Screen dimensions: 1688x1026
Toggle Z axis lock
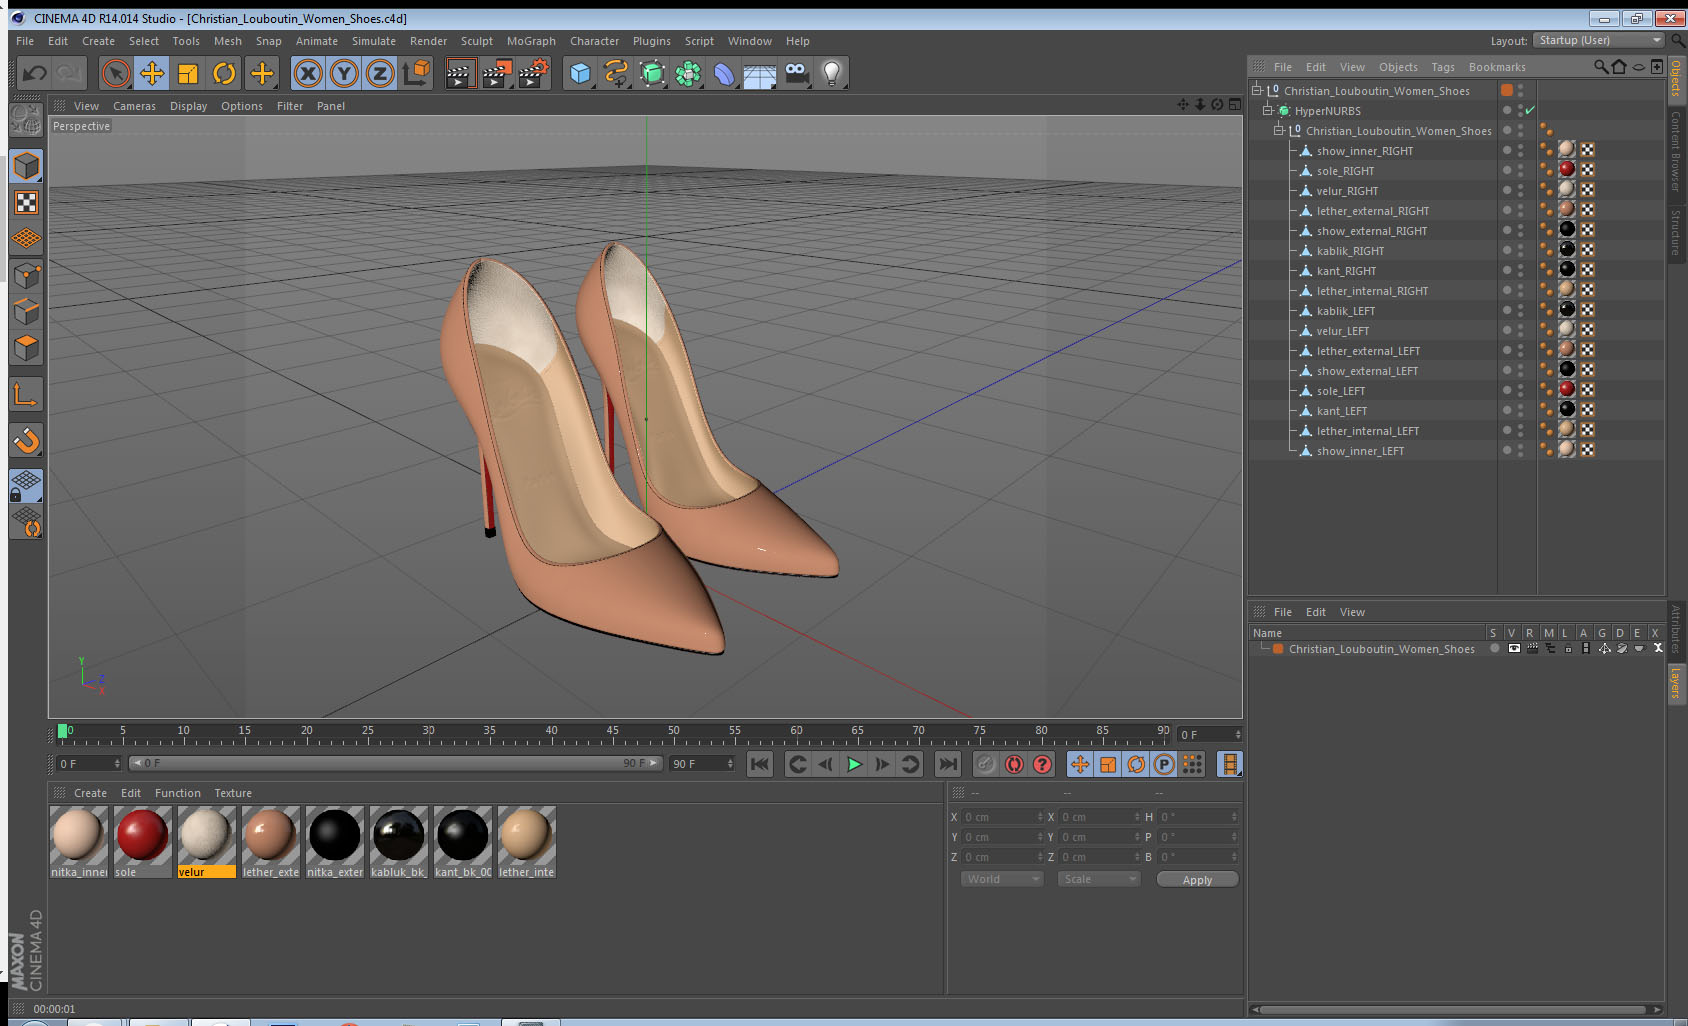pyautogui.click(x=380, y=73)
